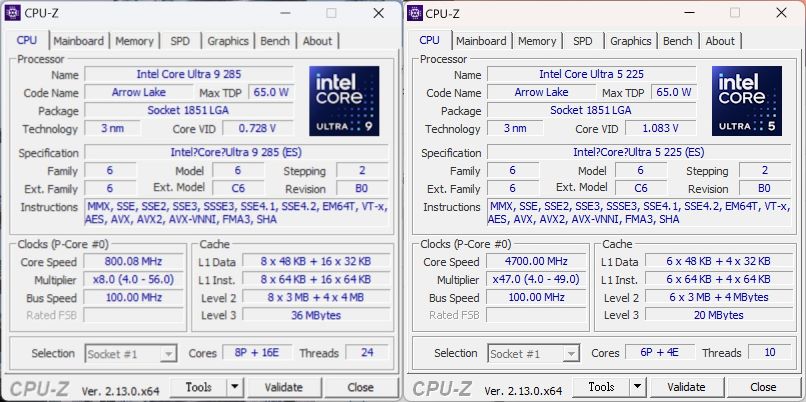The image size is (806, 402).
Task: Click Level 3 cache value 20 MBytes
Action: [719, 315]
